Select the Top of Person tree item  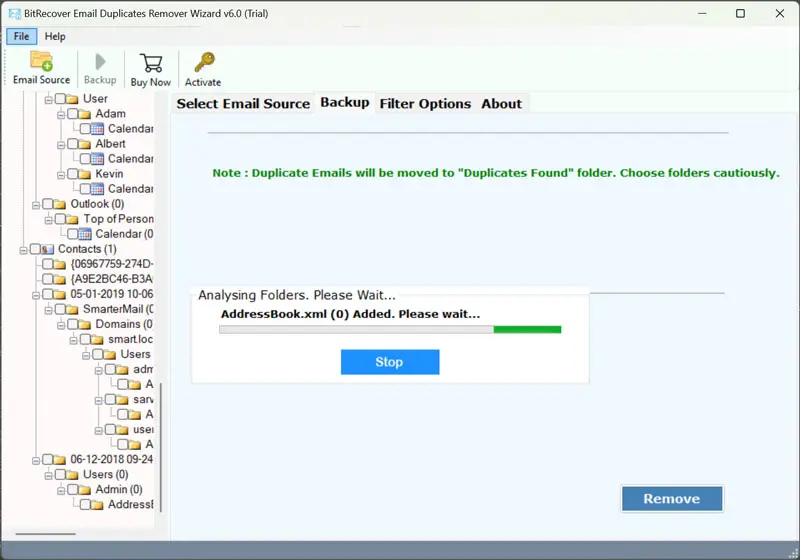[118, 219]
